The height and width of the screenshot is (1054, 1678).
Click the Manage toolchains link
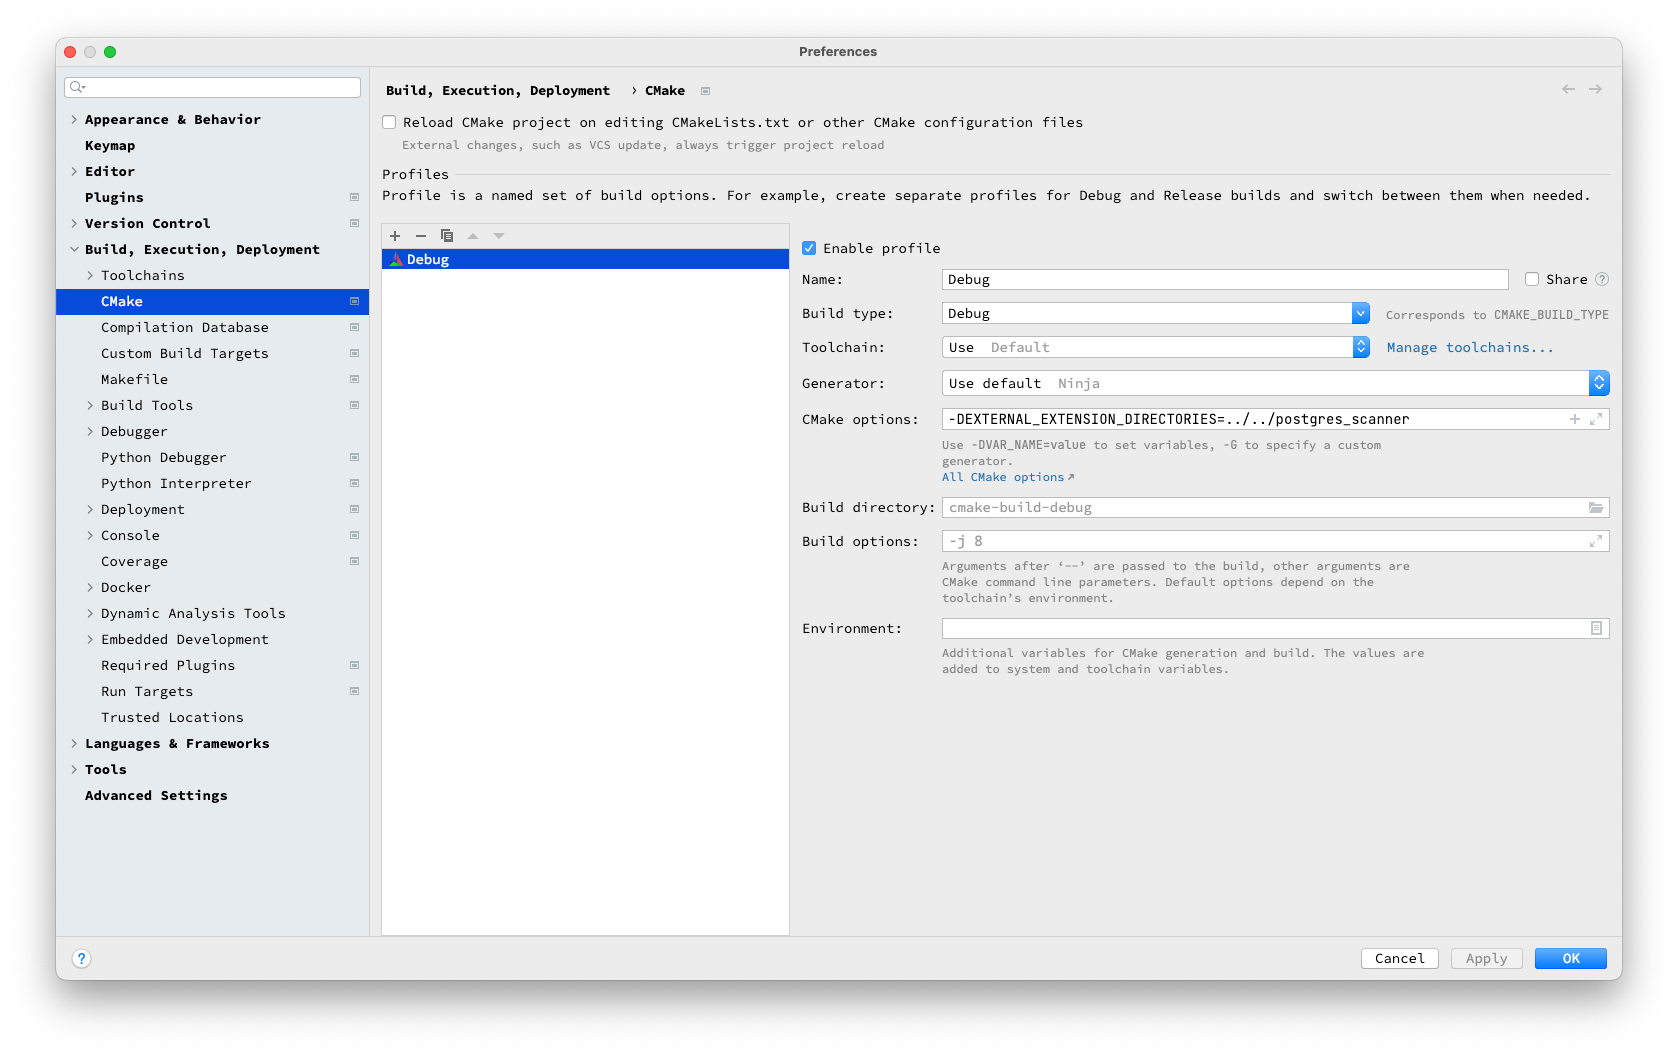(1469, 347)
